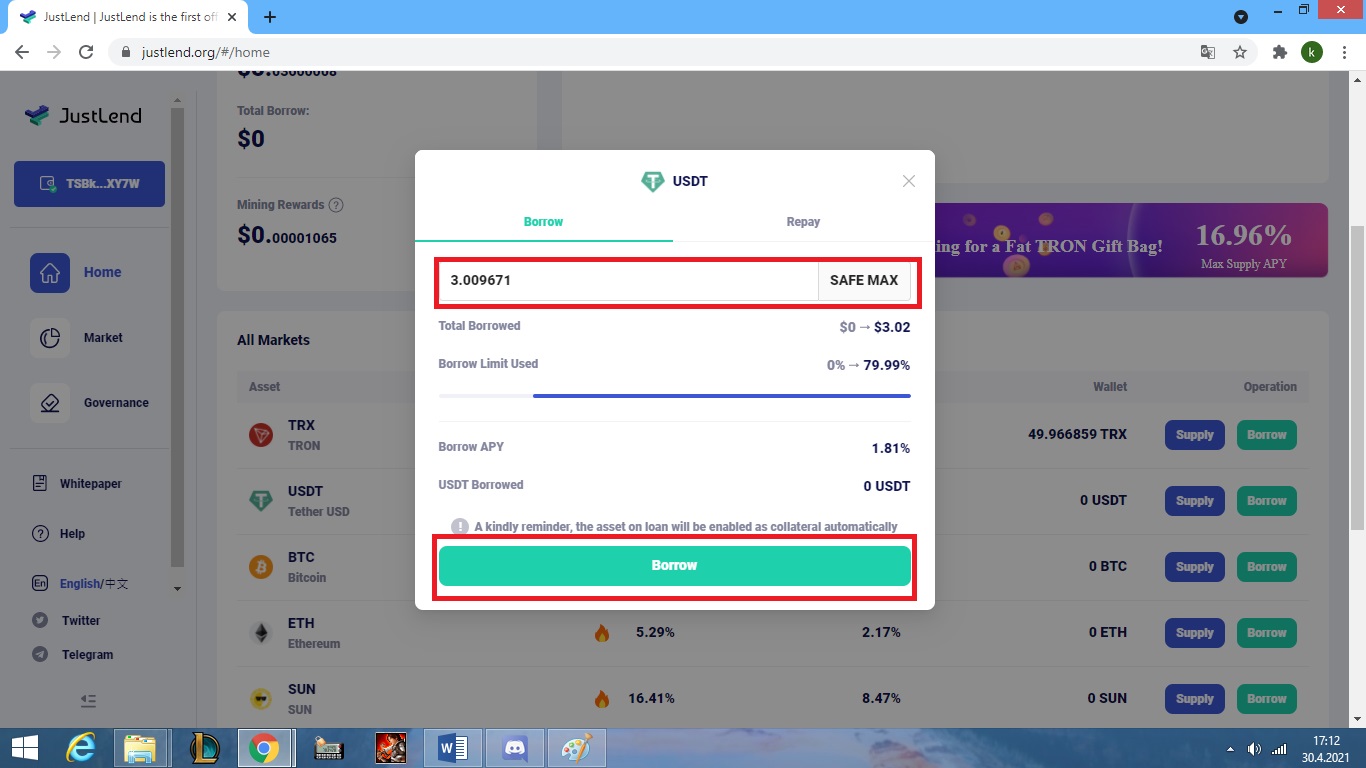Click the translate page icon in address bar
This screenshot has height=768, width=1366.
tap(1208, 52)
